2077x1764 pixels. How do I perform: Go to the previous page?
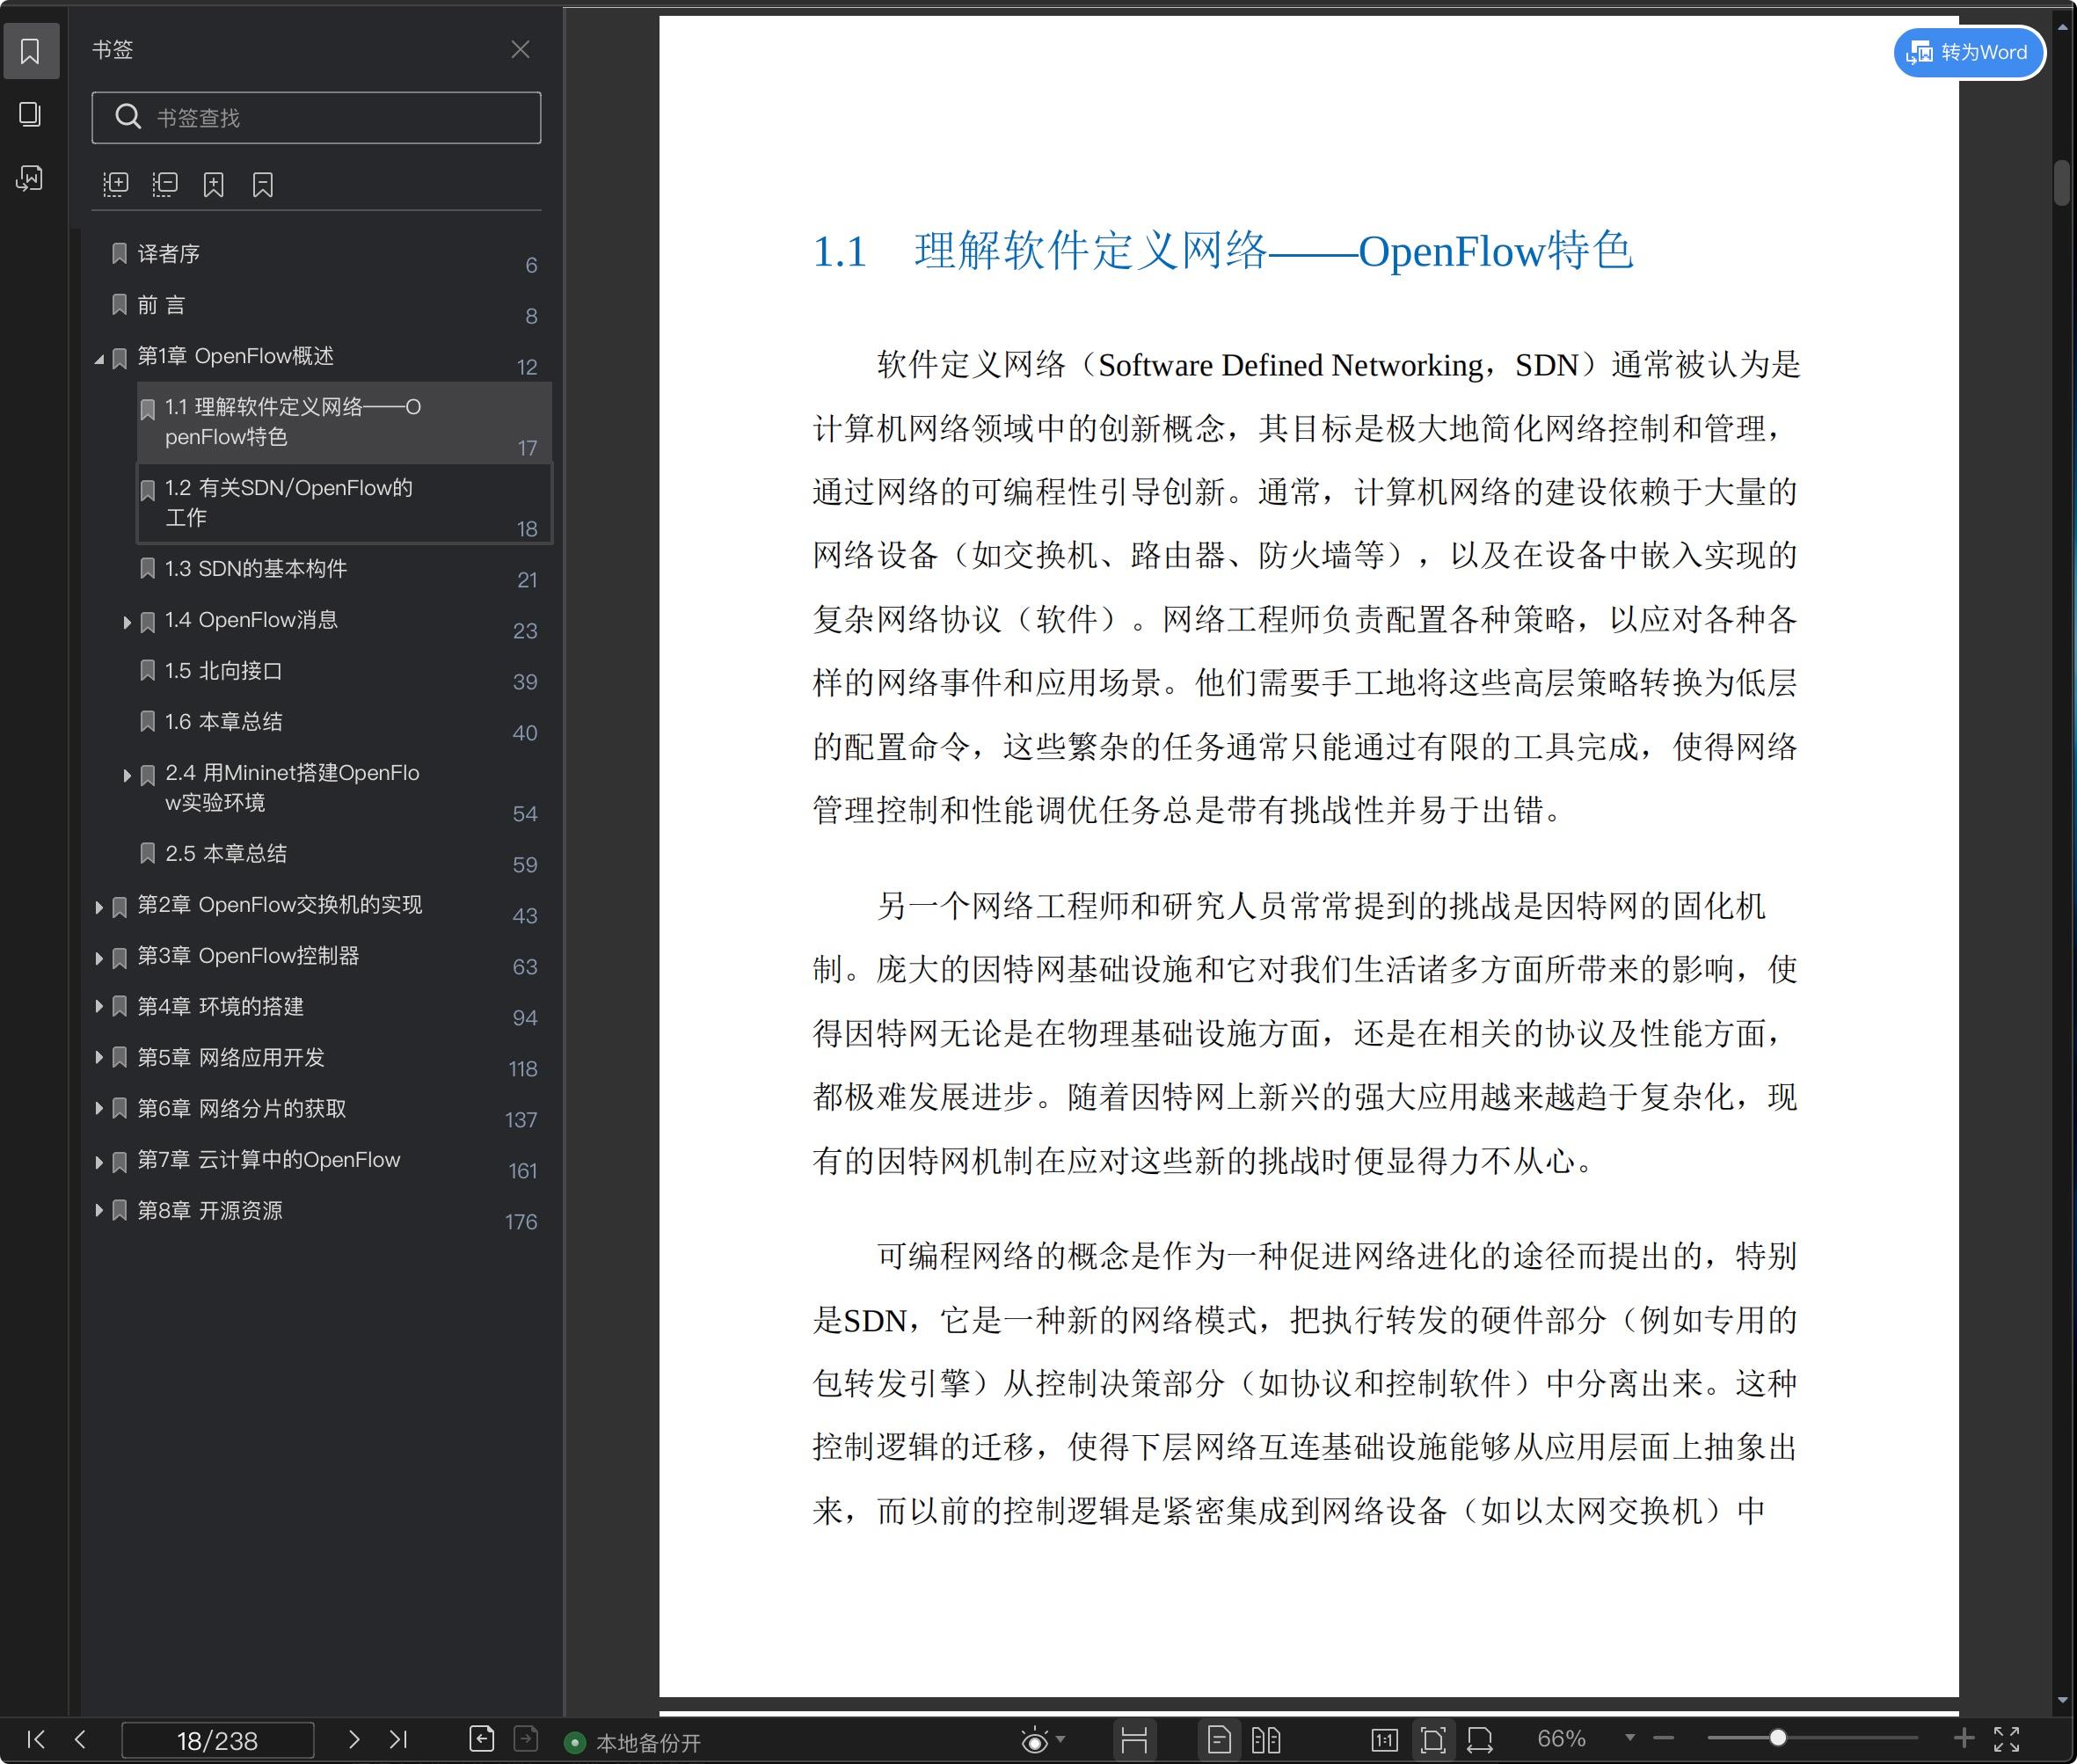tap(80, 1739)
